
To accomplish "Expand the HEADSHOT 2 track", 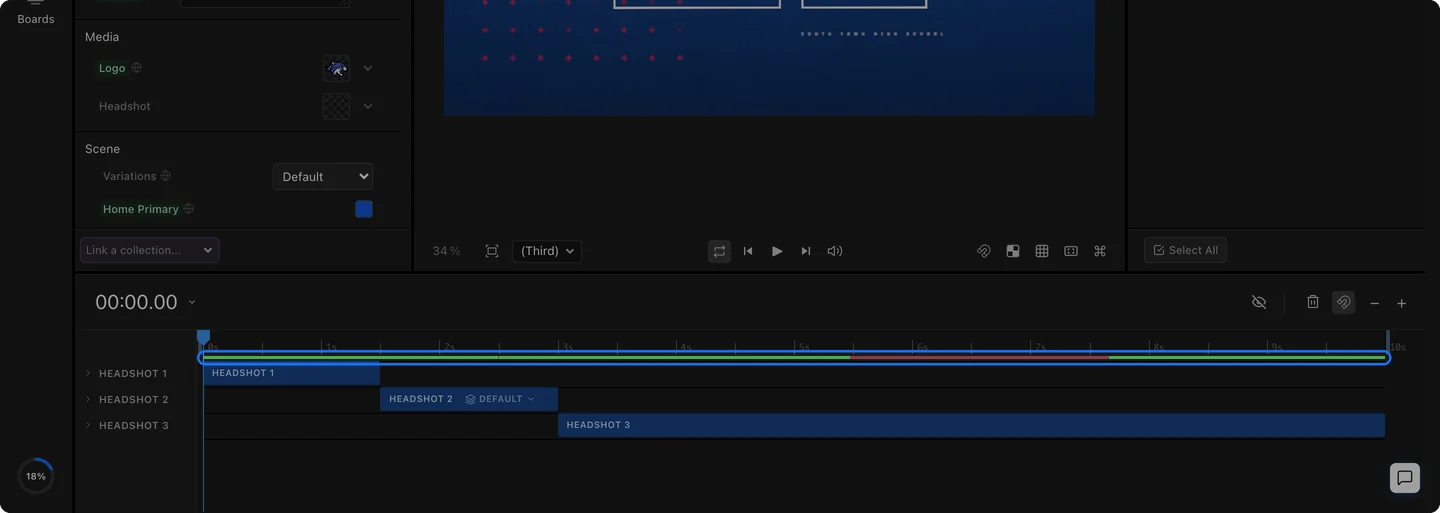I will pyautogui.click(x=88, y=399).
